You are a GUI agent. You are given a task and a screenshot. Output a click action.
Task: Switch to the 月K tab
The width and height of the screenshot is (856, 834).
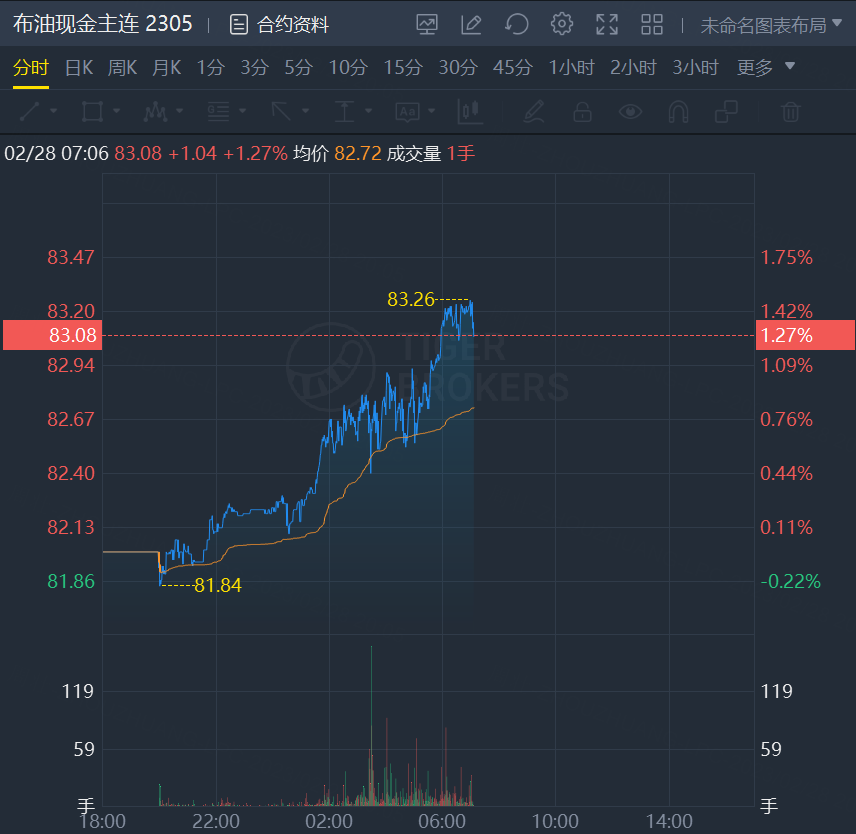[167, 68]
